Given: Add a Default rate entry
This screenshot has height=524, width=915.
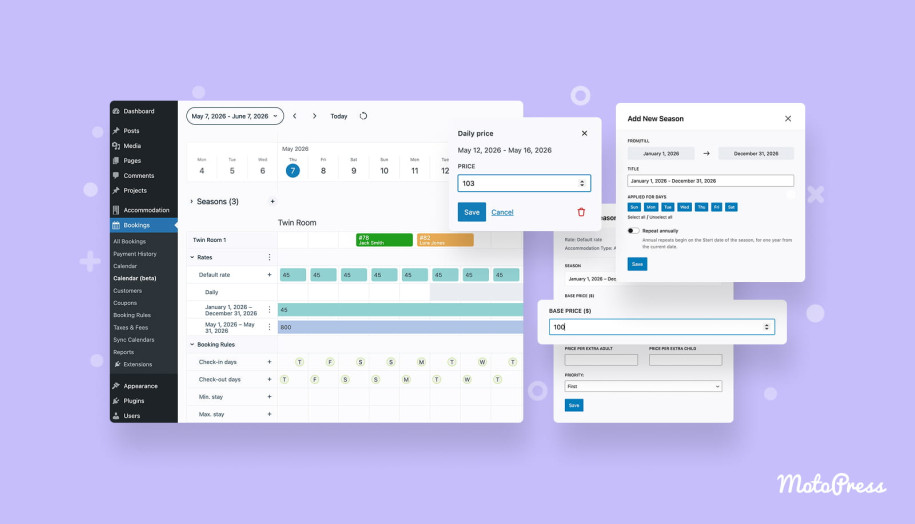Looking at the screenshot, I should point(269,275).
